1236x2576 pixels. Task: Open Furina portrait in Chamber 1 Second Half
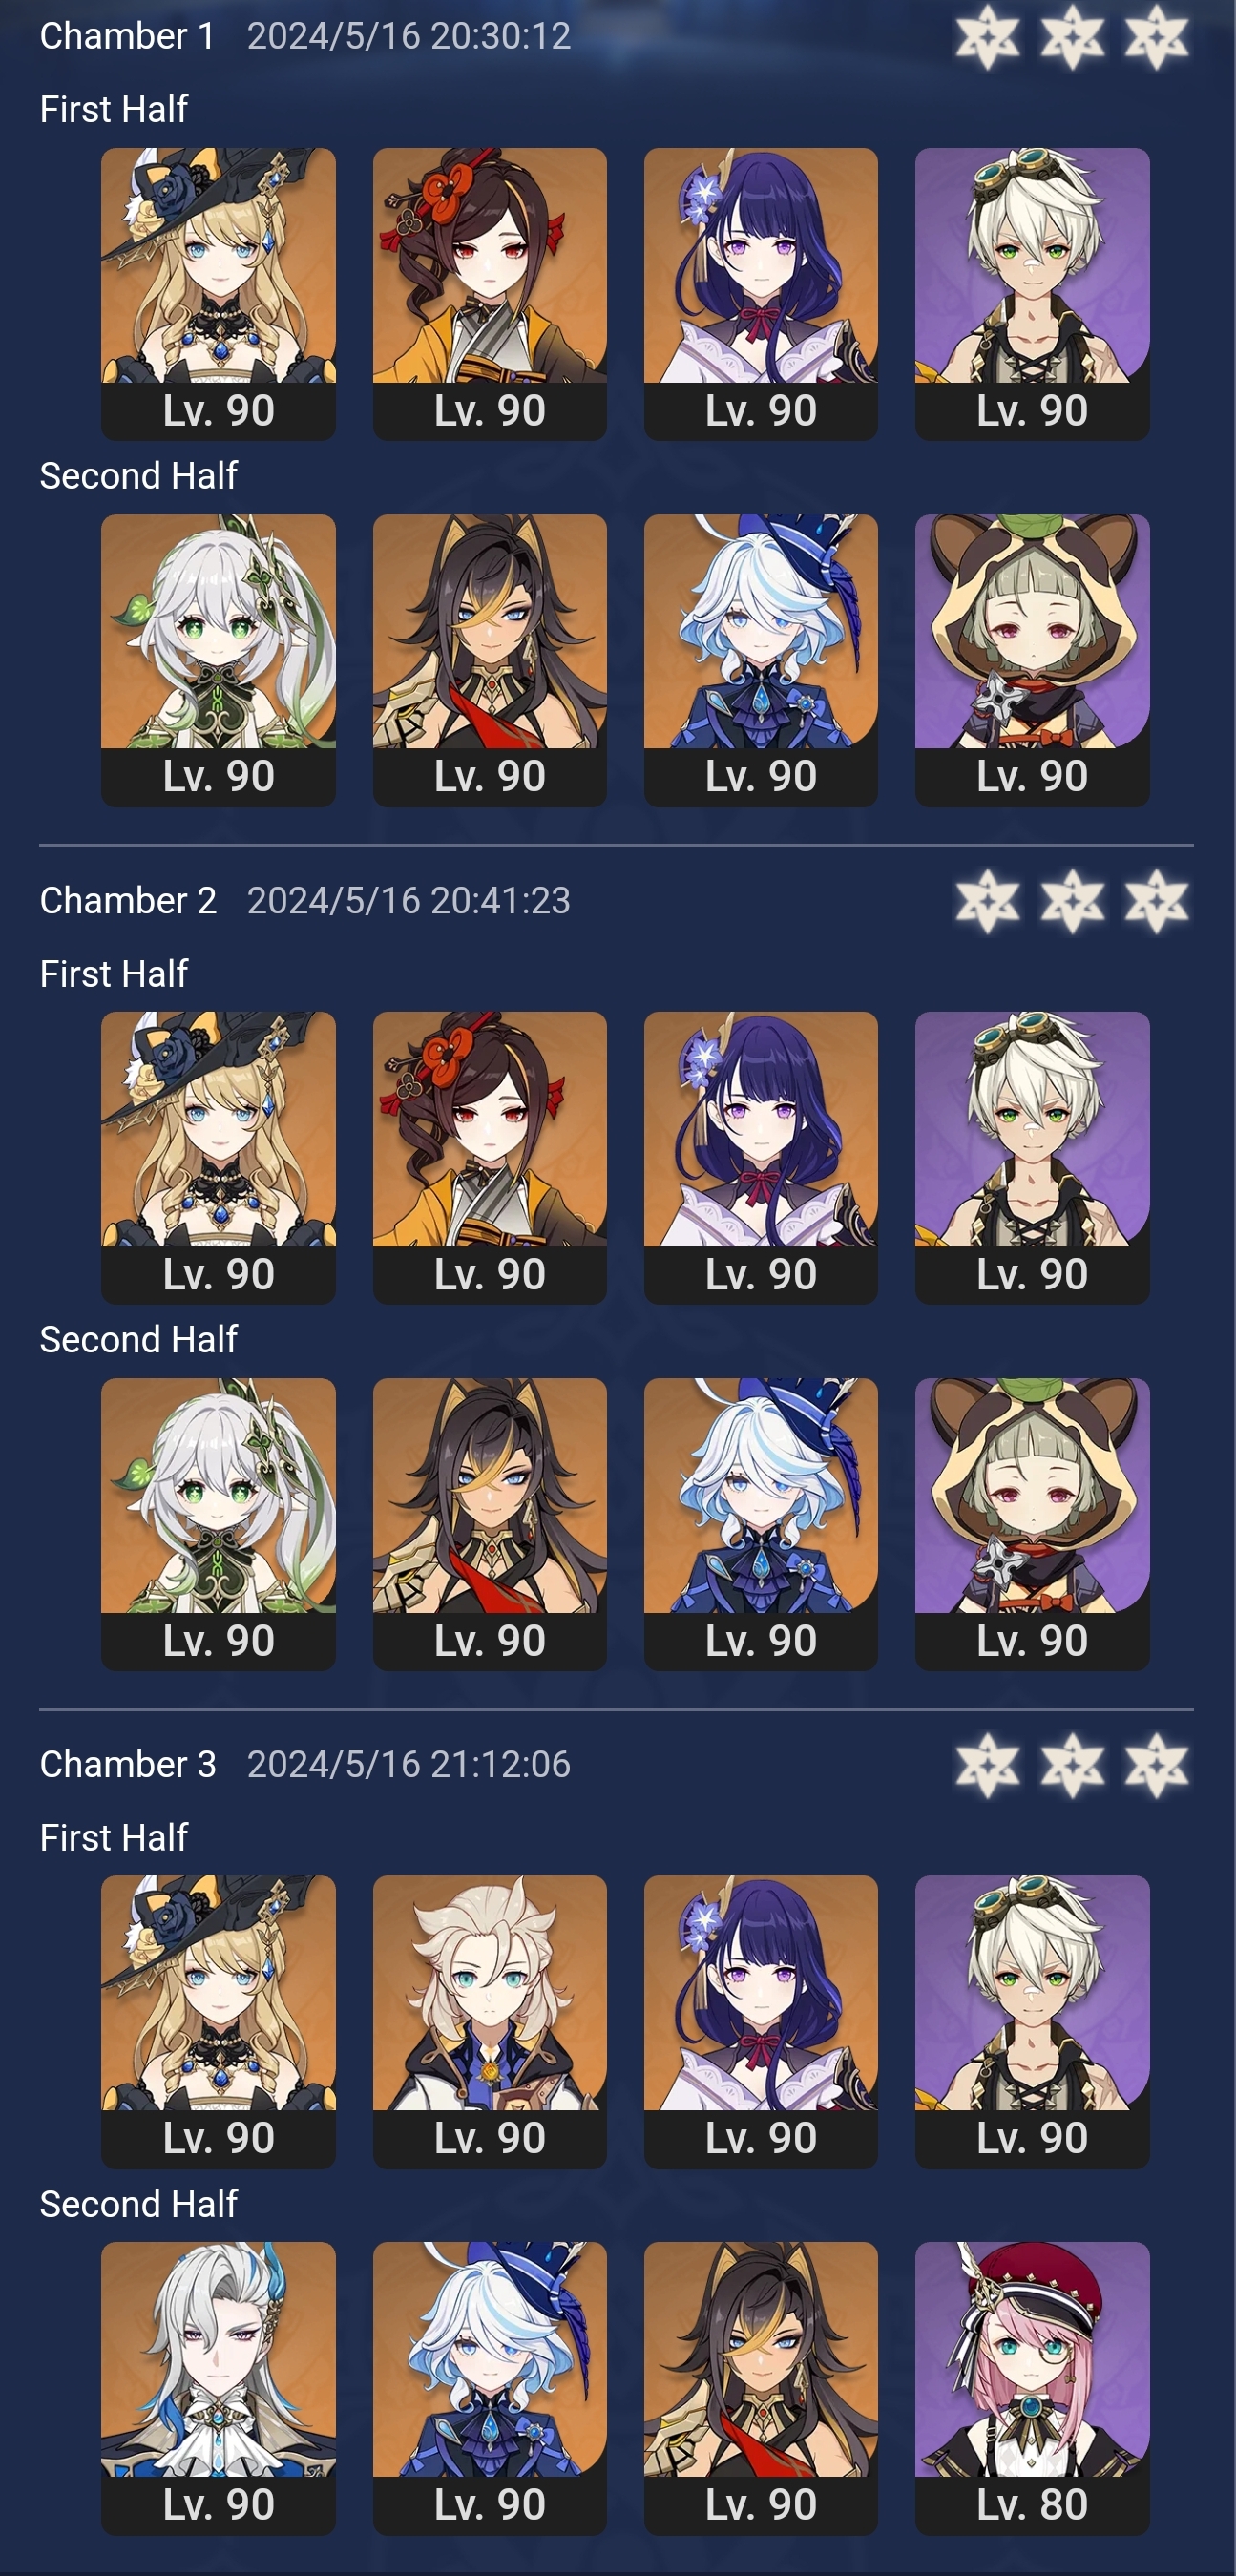coord(760,660)
